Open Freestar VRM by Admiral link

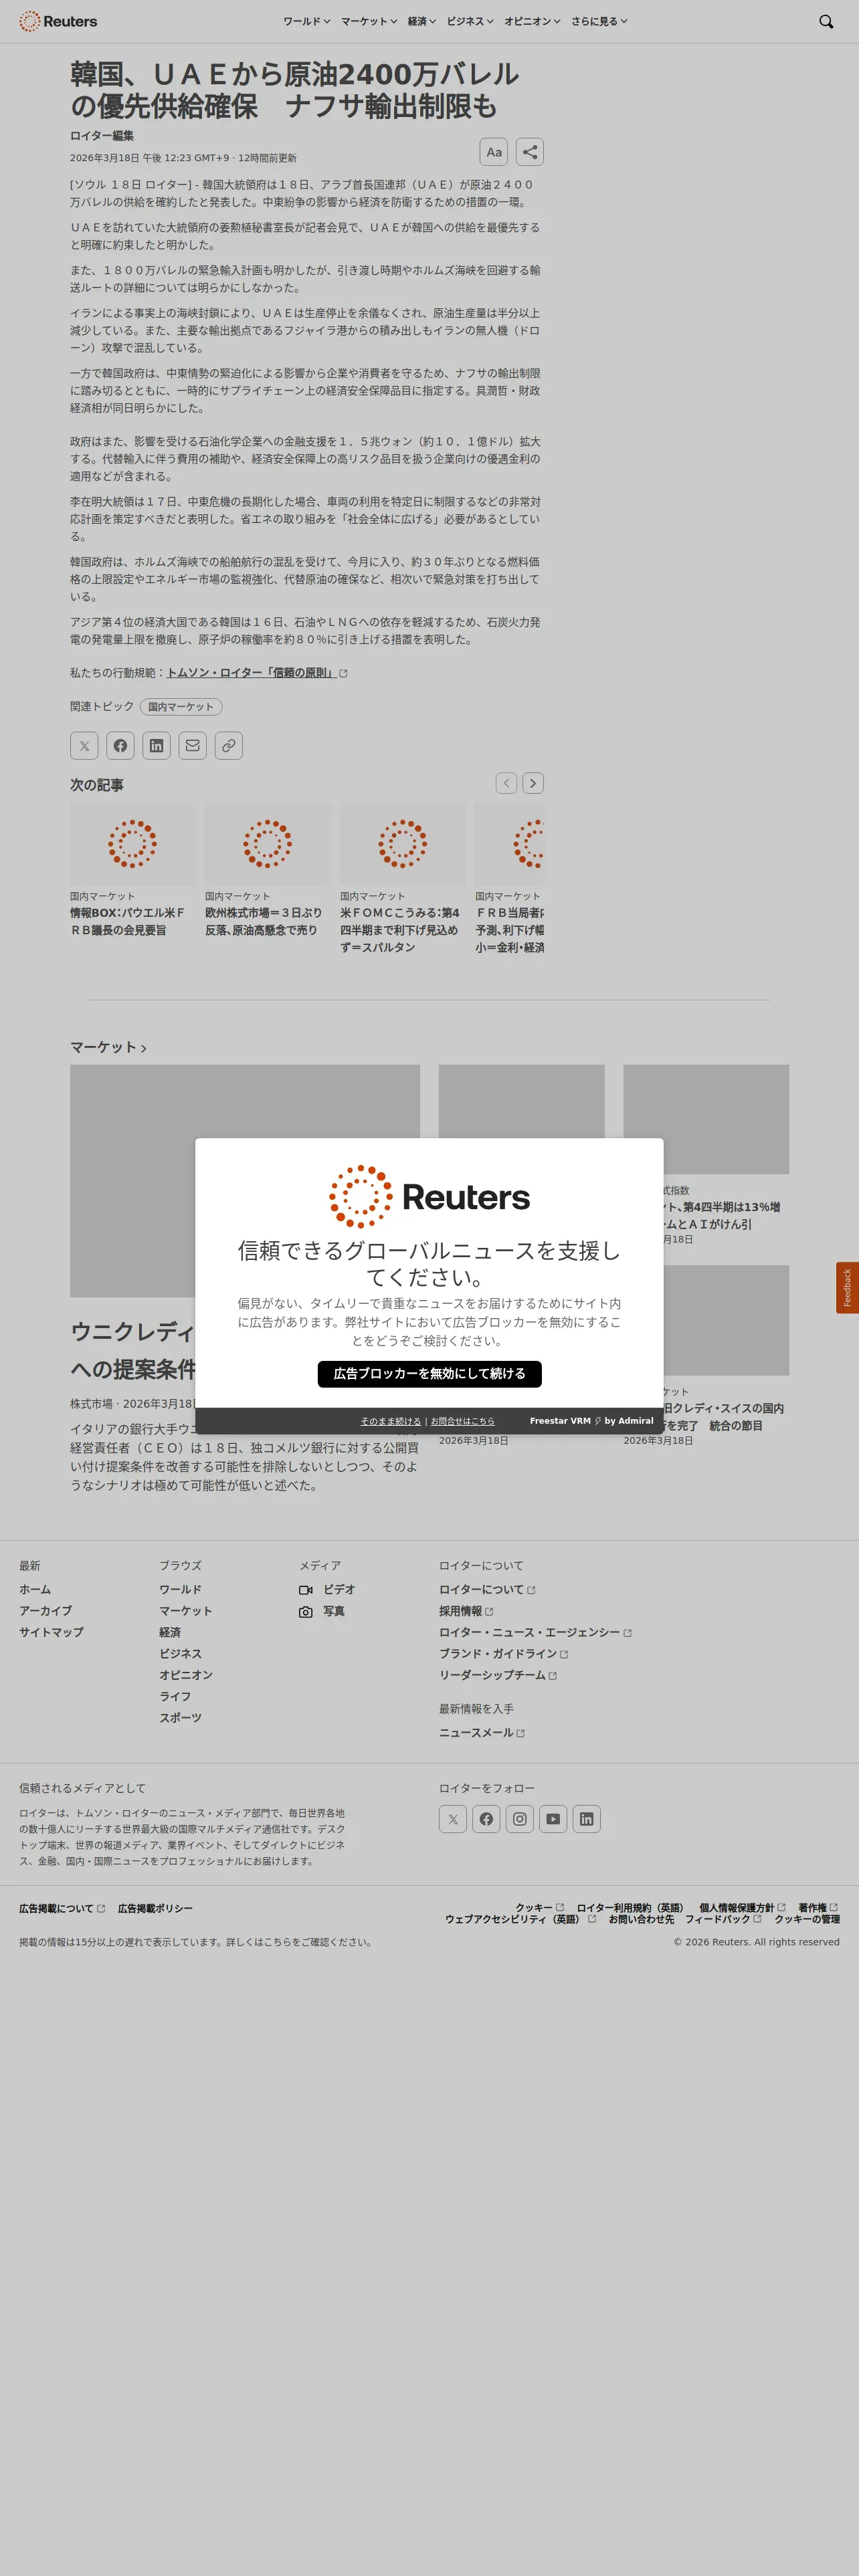pos(591,1421)
